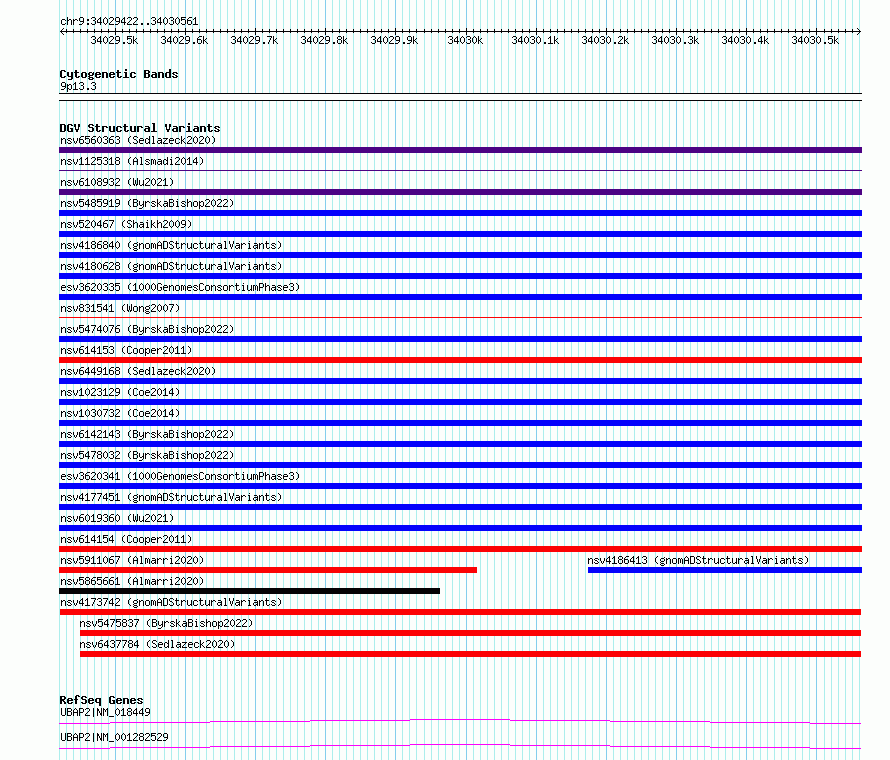Select the nsv1125318 (Alsmadi2014) label
Image resolution: width=890 pixels, height=760 pixels.
coord(132,161)
